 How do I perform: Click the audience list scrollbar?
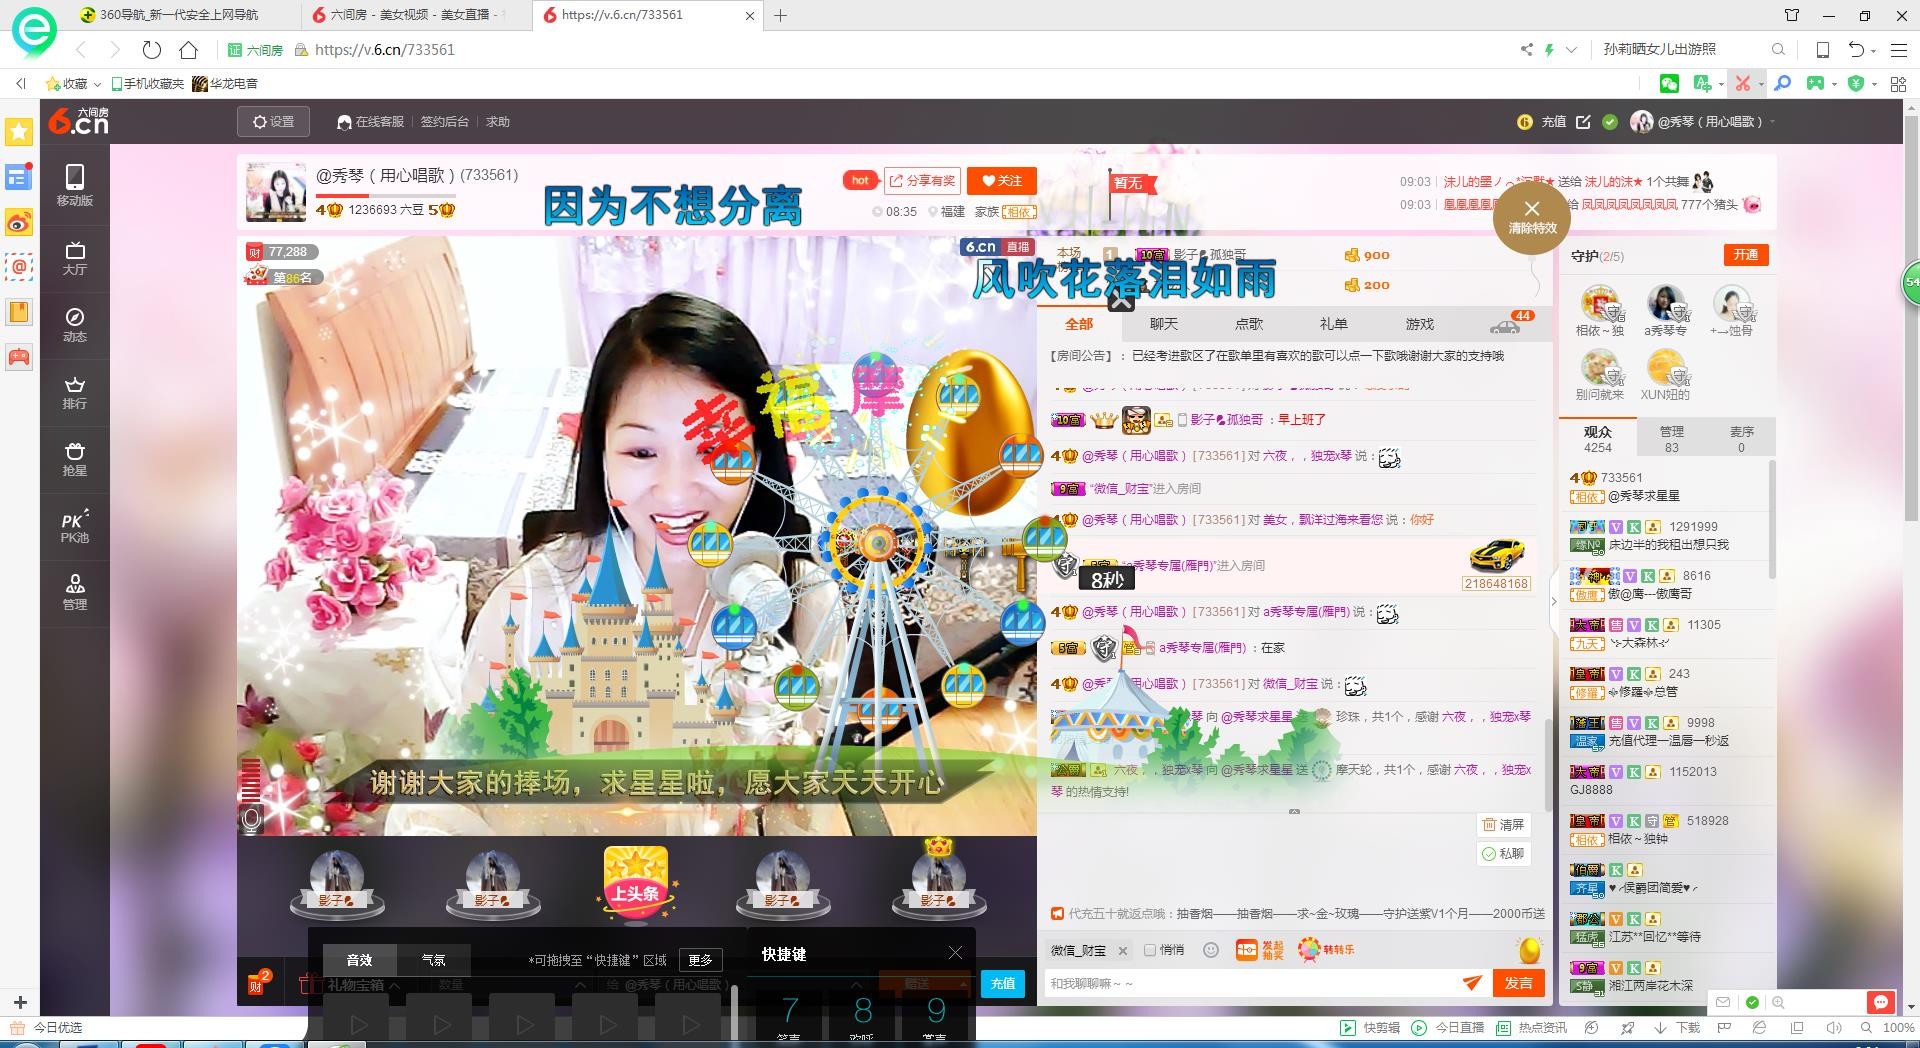(1772, 520)
